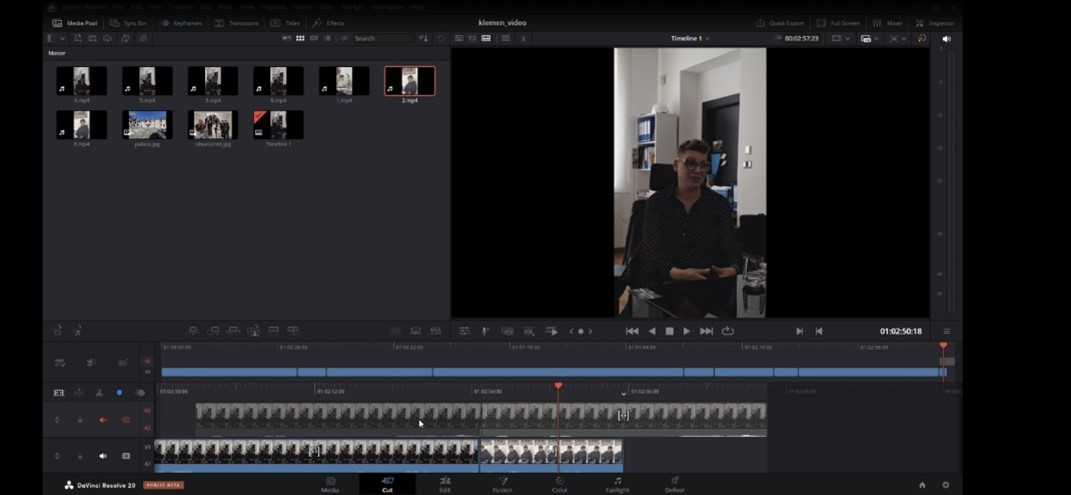
Task: Click the playhead marker in lower timeline
Action: tap(558, 386)
